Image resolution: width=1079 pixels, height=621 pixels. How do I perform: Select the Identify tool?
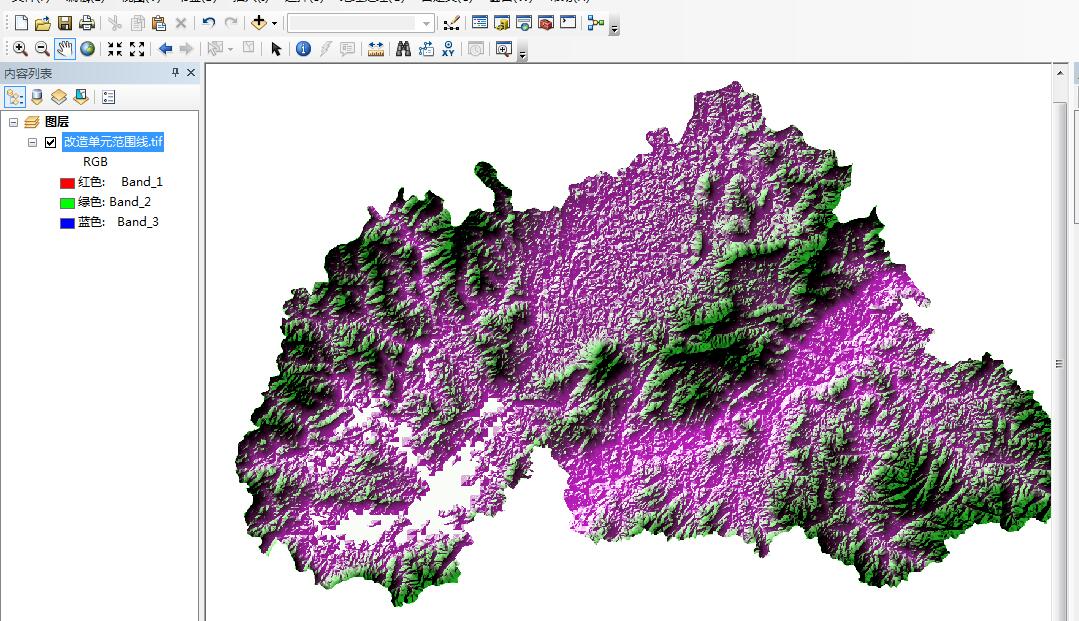(303, 49)
